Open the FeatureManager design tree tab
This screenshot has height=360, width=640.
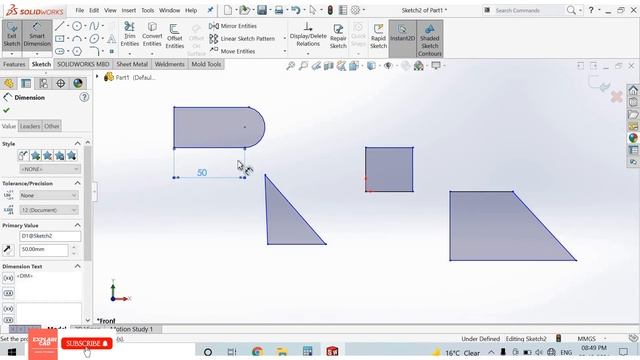click(9, 83)
